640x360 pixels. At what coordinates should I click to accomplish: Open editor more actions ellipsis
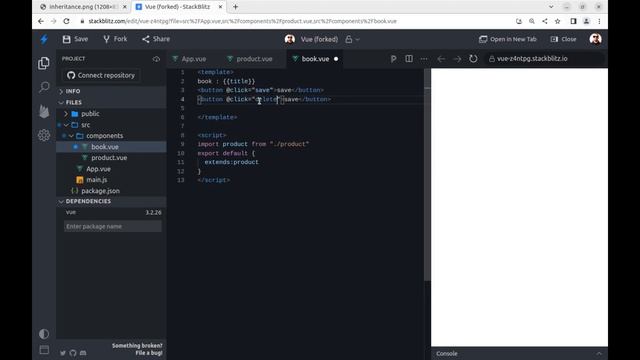pos(424,59)
